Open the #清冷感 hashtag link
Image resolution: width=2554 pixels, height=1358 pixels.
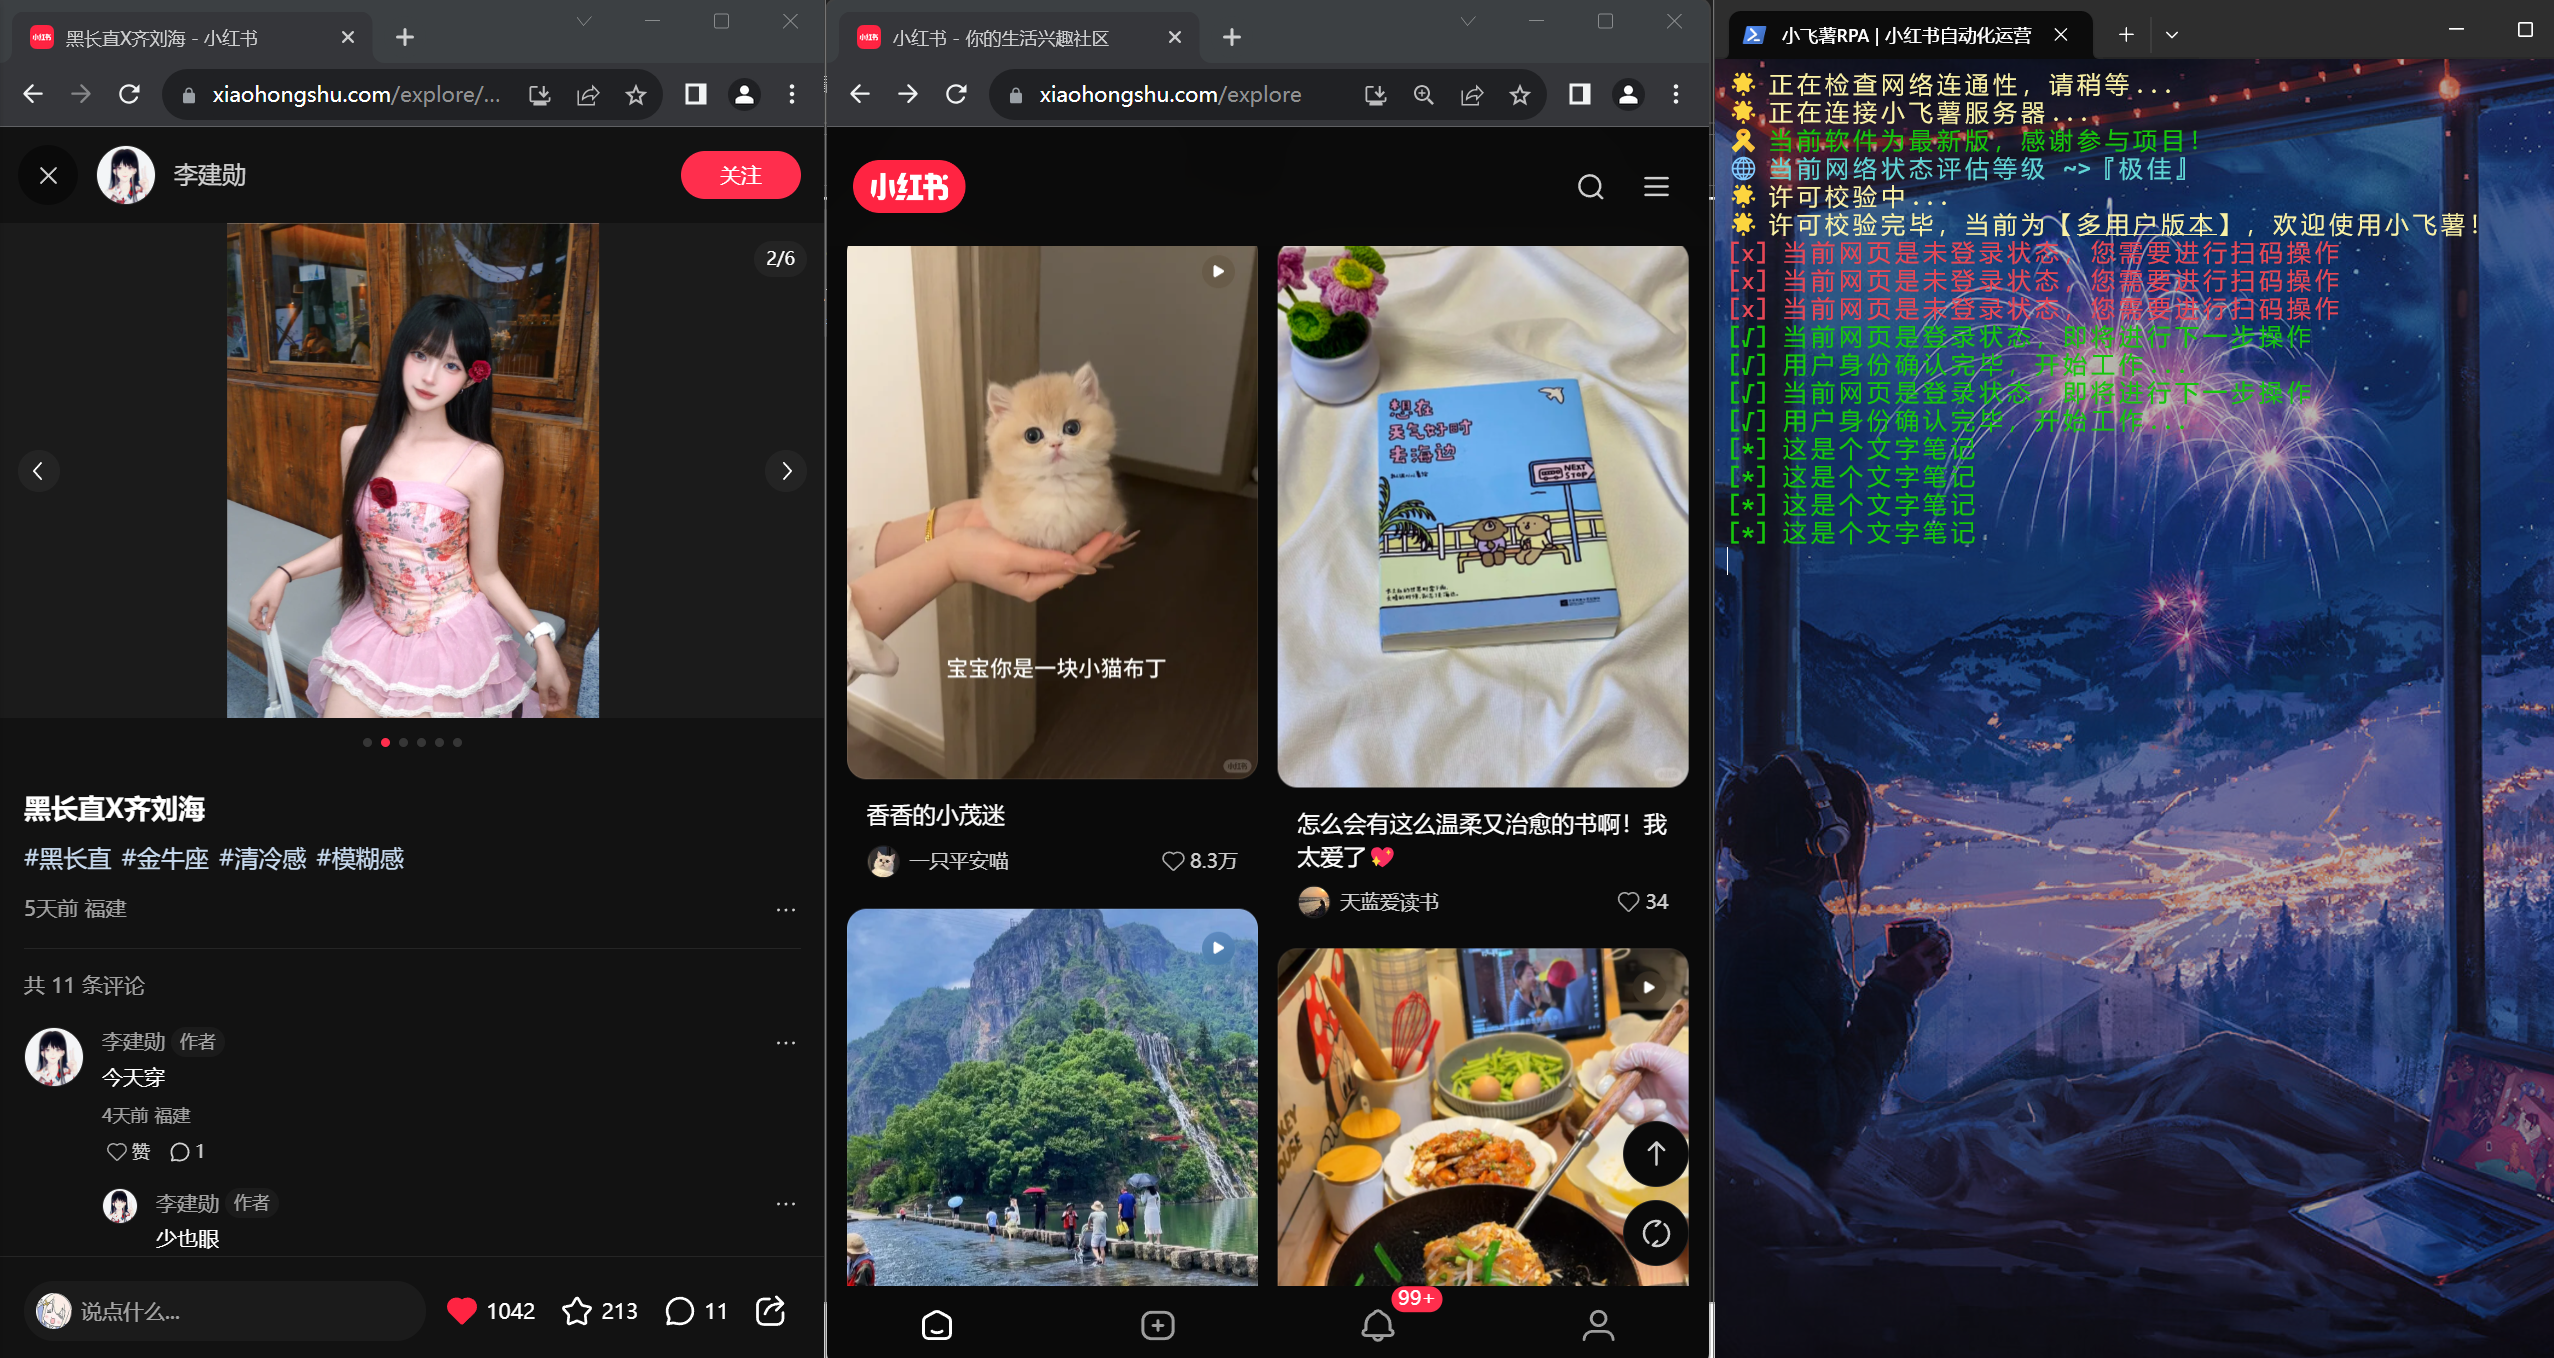pos(262,859)
